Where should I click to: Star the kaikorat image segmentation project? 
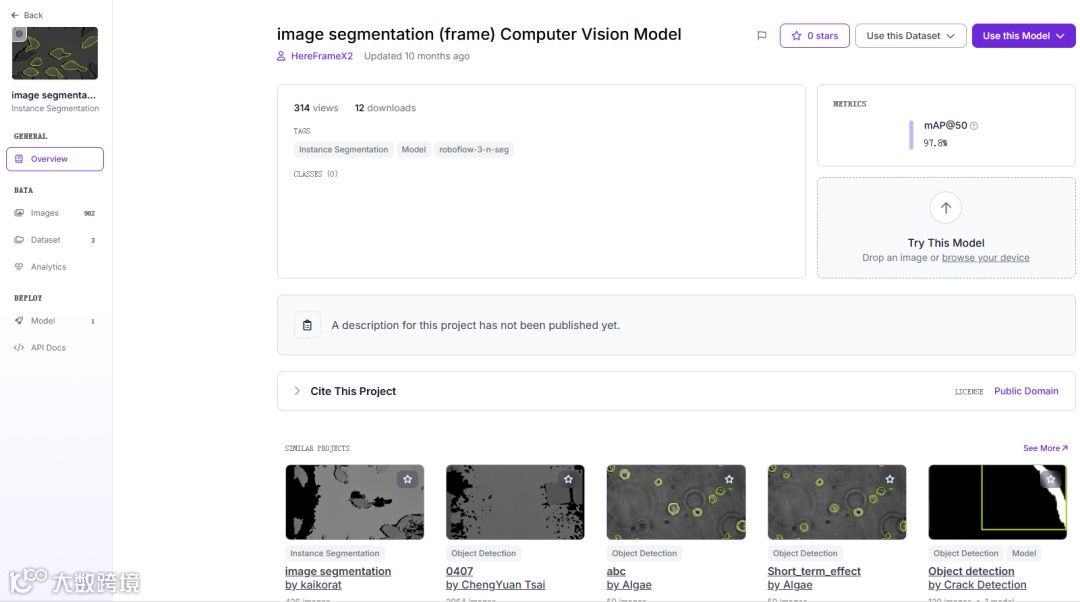[408, 480]
